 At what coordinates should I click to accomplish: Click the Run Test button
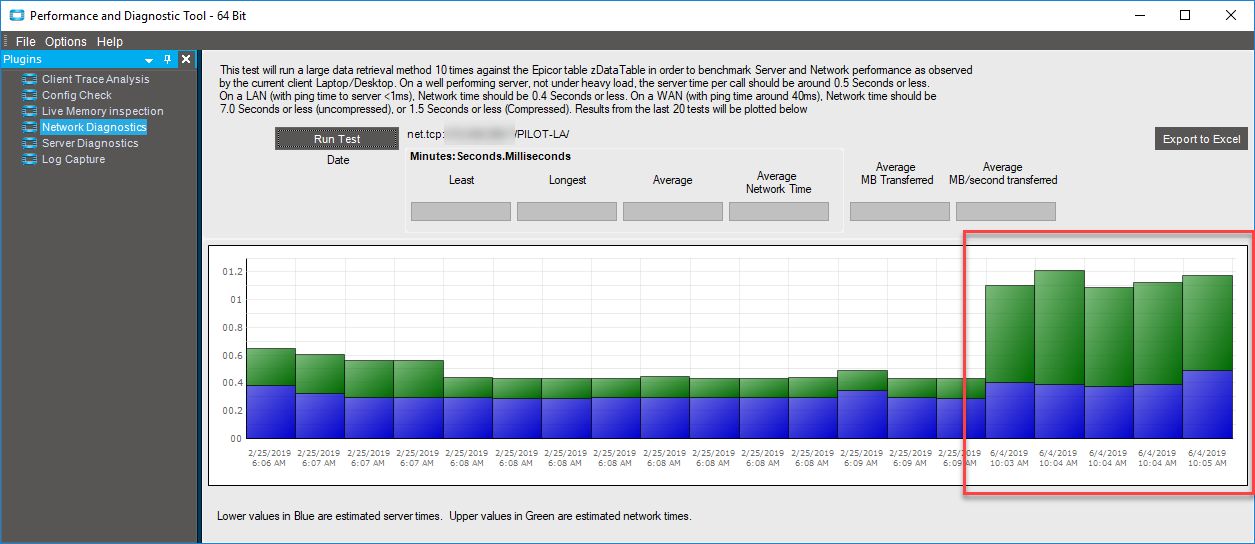click(x=338, y=139)
